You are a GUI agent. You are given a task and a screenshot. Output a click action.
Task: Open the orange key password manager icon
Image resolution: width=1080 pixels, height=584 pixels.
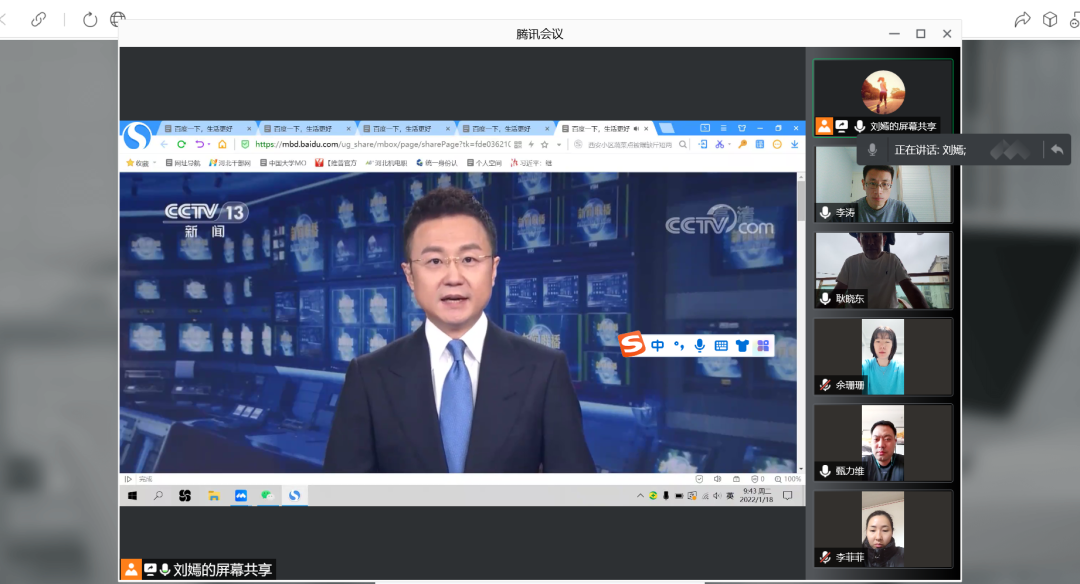tap(742, 145)
